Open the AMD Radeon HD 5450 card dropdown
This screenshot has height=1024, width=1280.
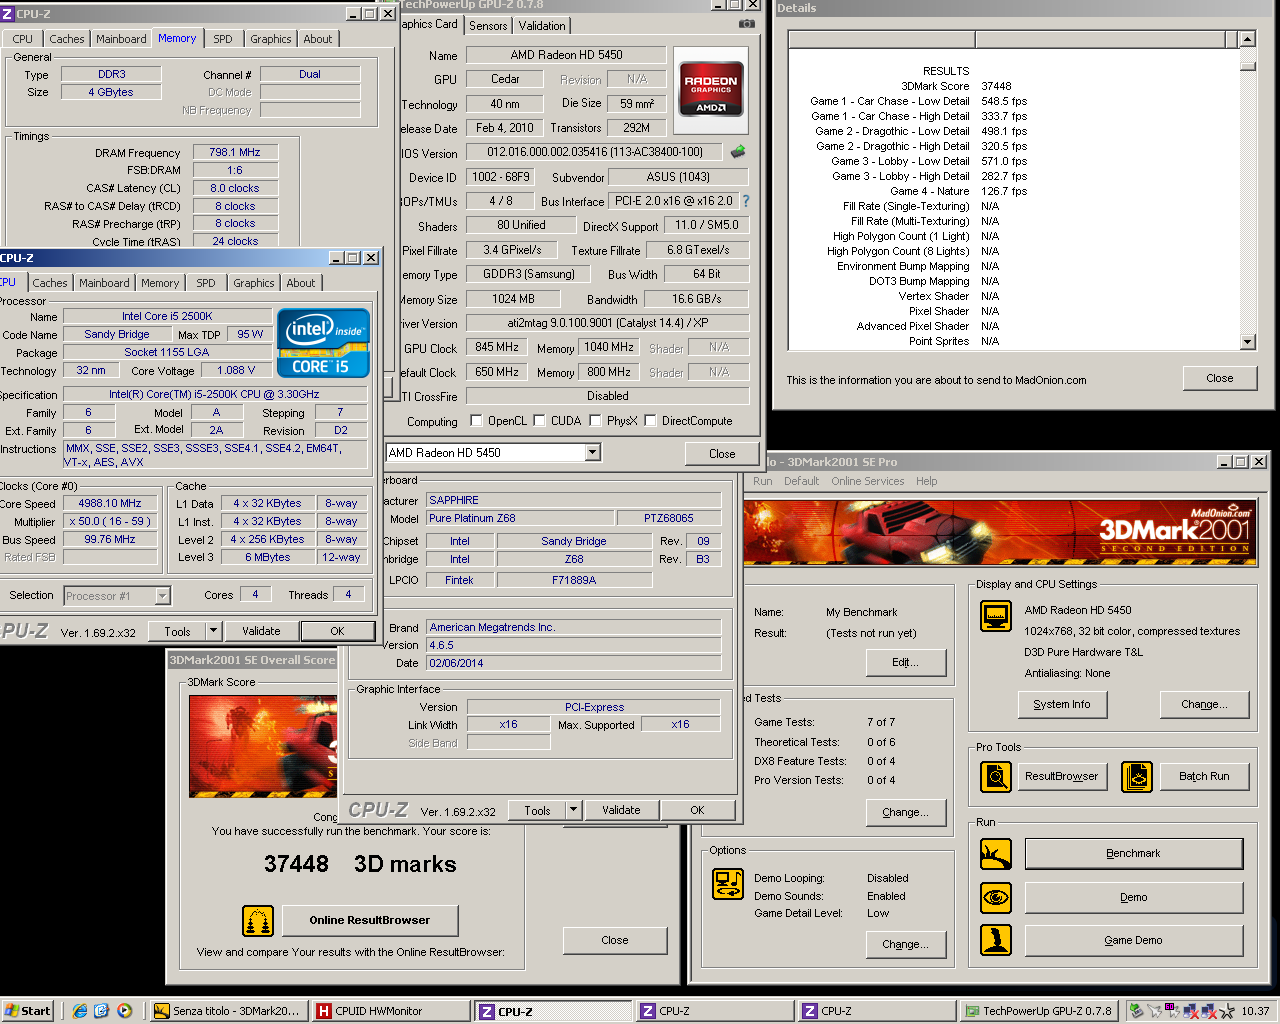point(592,453)
